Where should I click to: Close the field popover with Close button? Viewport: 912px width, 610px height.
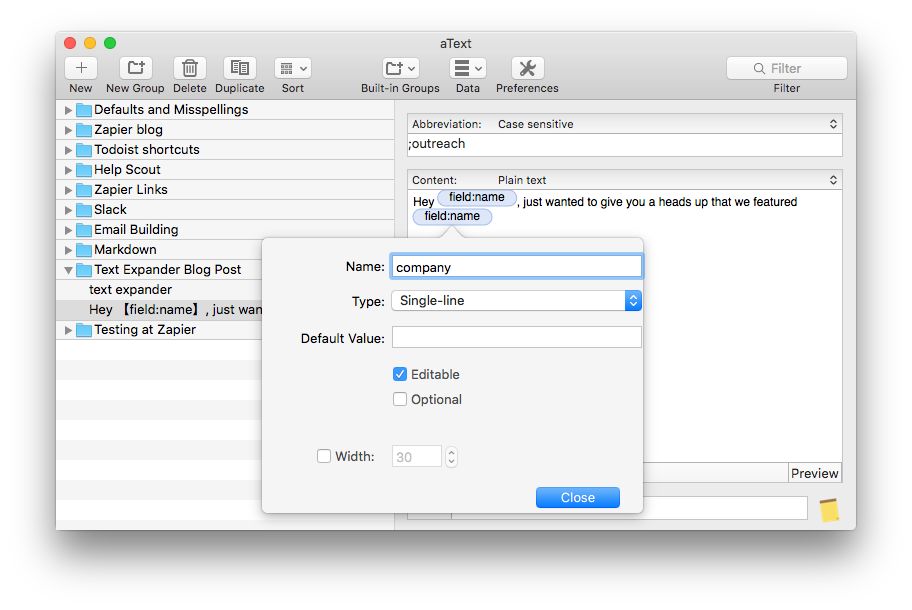pos(578,498)
